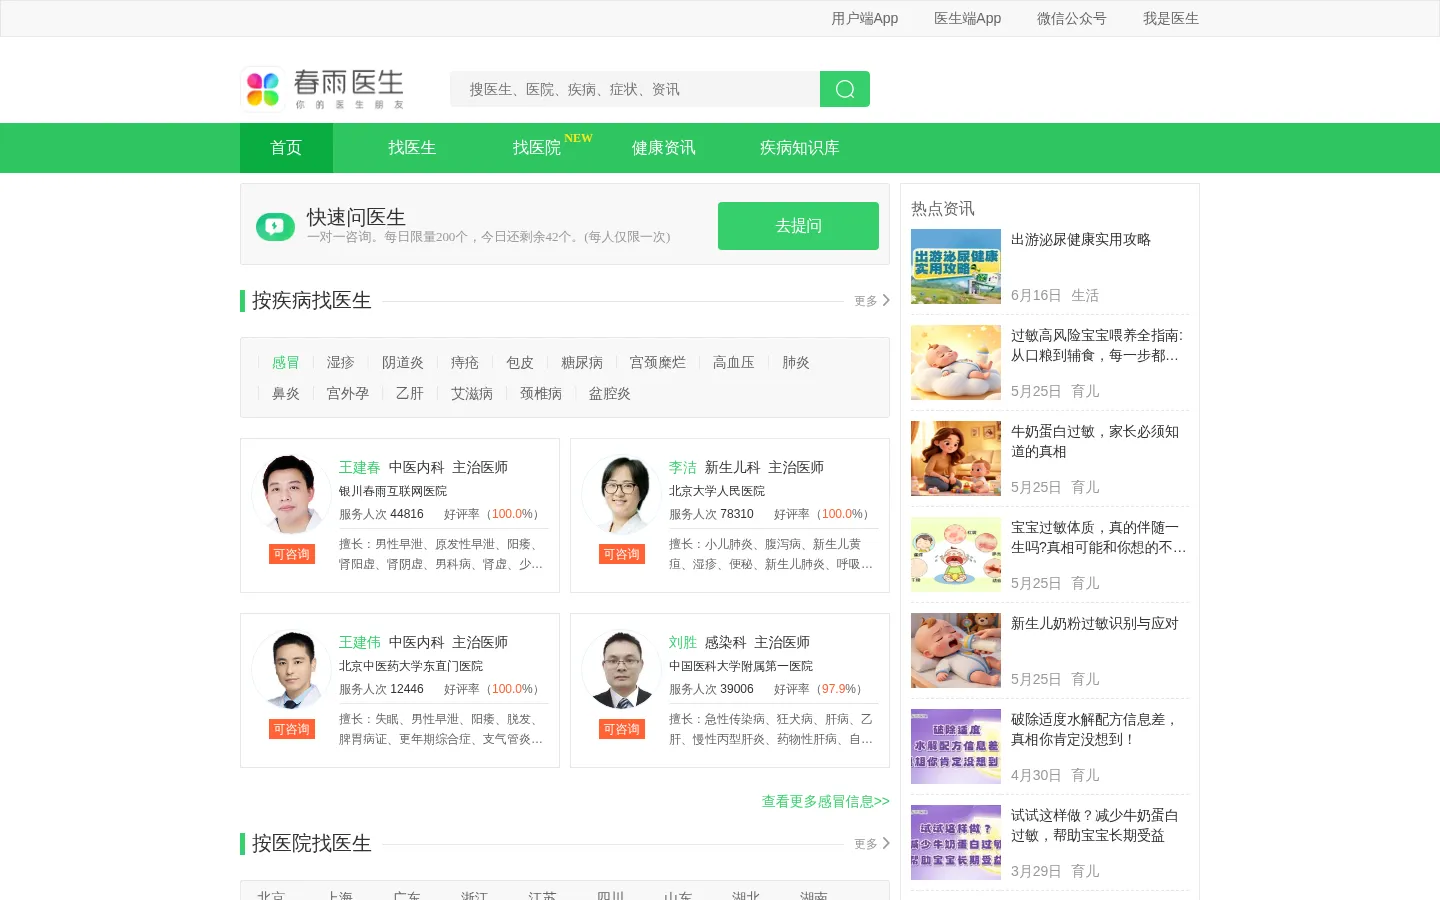Image resolution: width=1440 pixels, height=900 pixels.
Task: Click doctor name 刘胜
Action: pyautogui.click(x=683, y=642)
